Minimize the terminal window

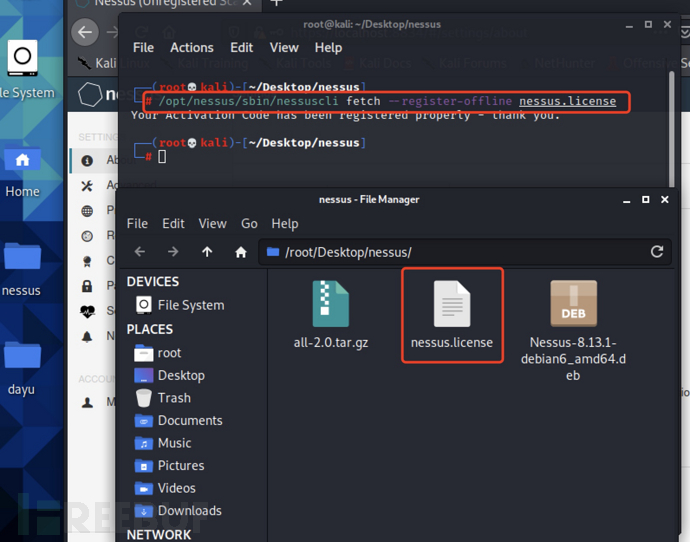pyautogui.click(x=629, y=26)
